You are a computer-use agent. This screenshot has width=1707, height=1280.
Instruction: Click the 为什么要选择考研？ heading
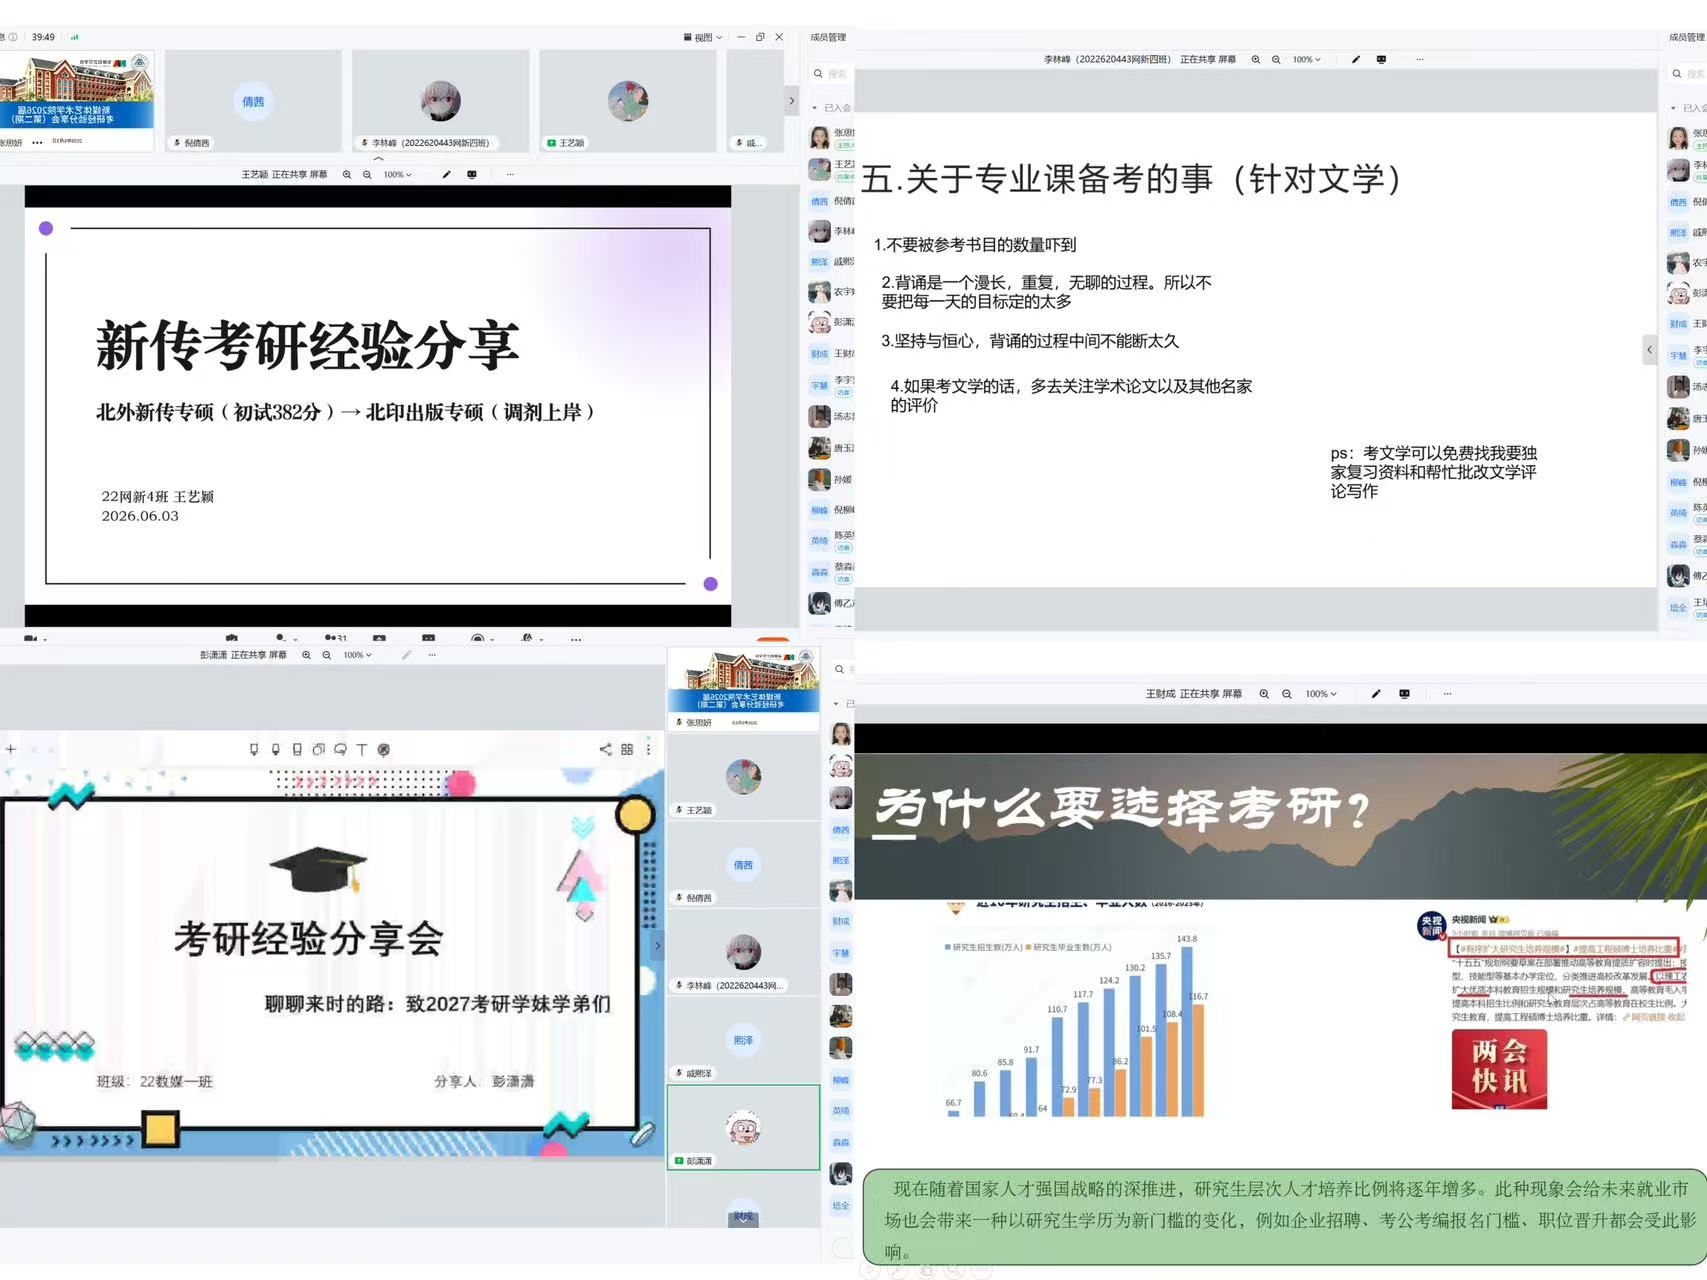coord(1122,810)
